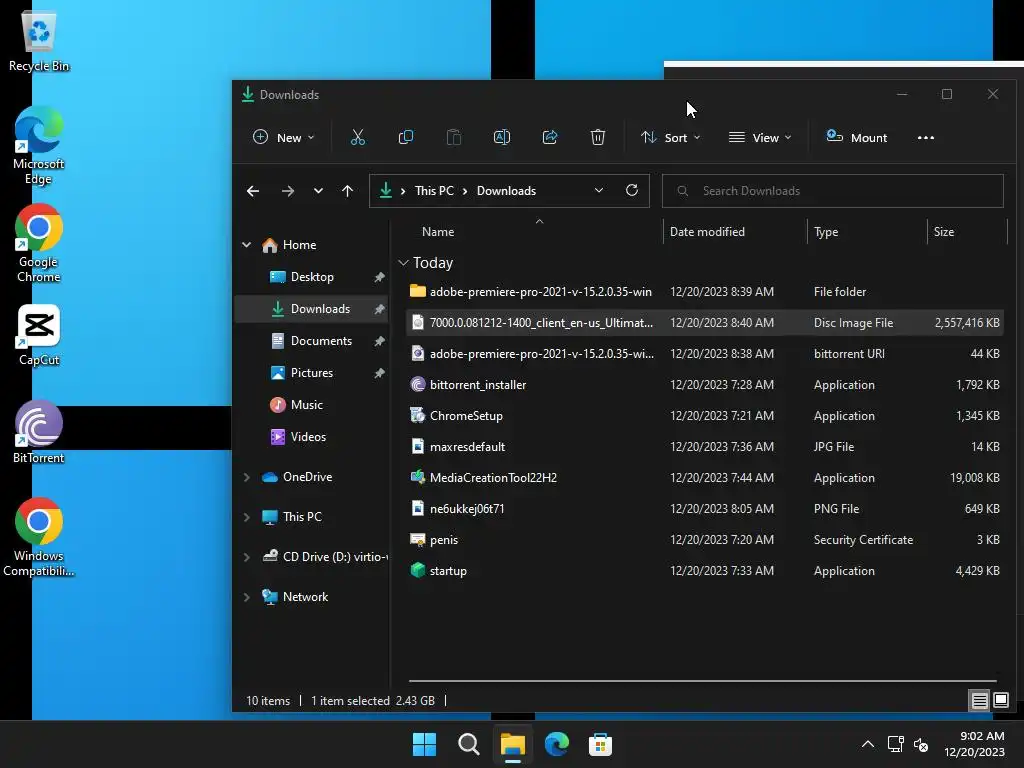
Task: Open the Windows Start button
Action: [x=424, y=744]
